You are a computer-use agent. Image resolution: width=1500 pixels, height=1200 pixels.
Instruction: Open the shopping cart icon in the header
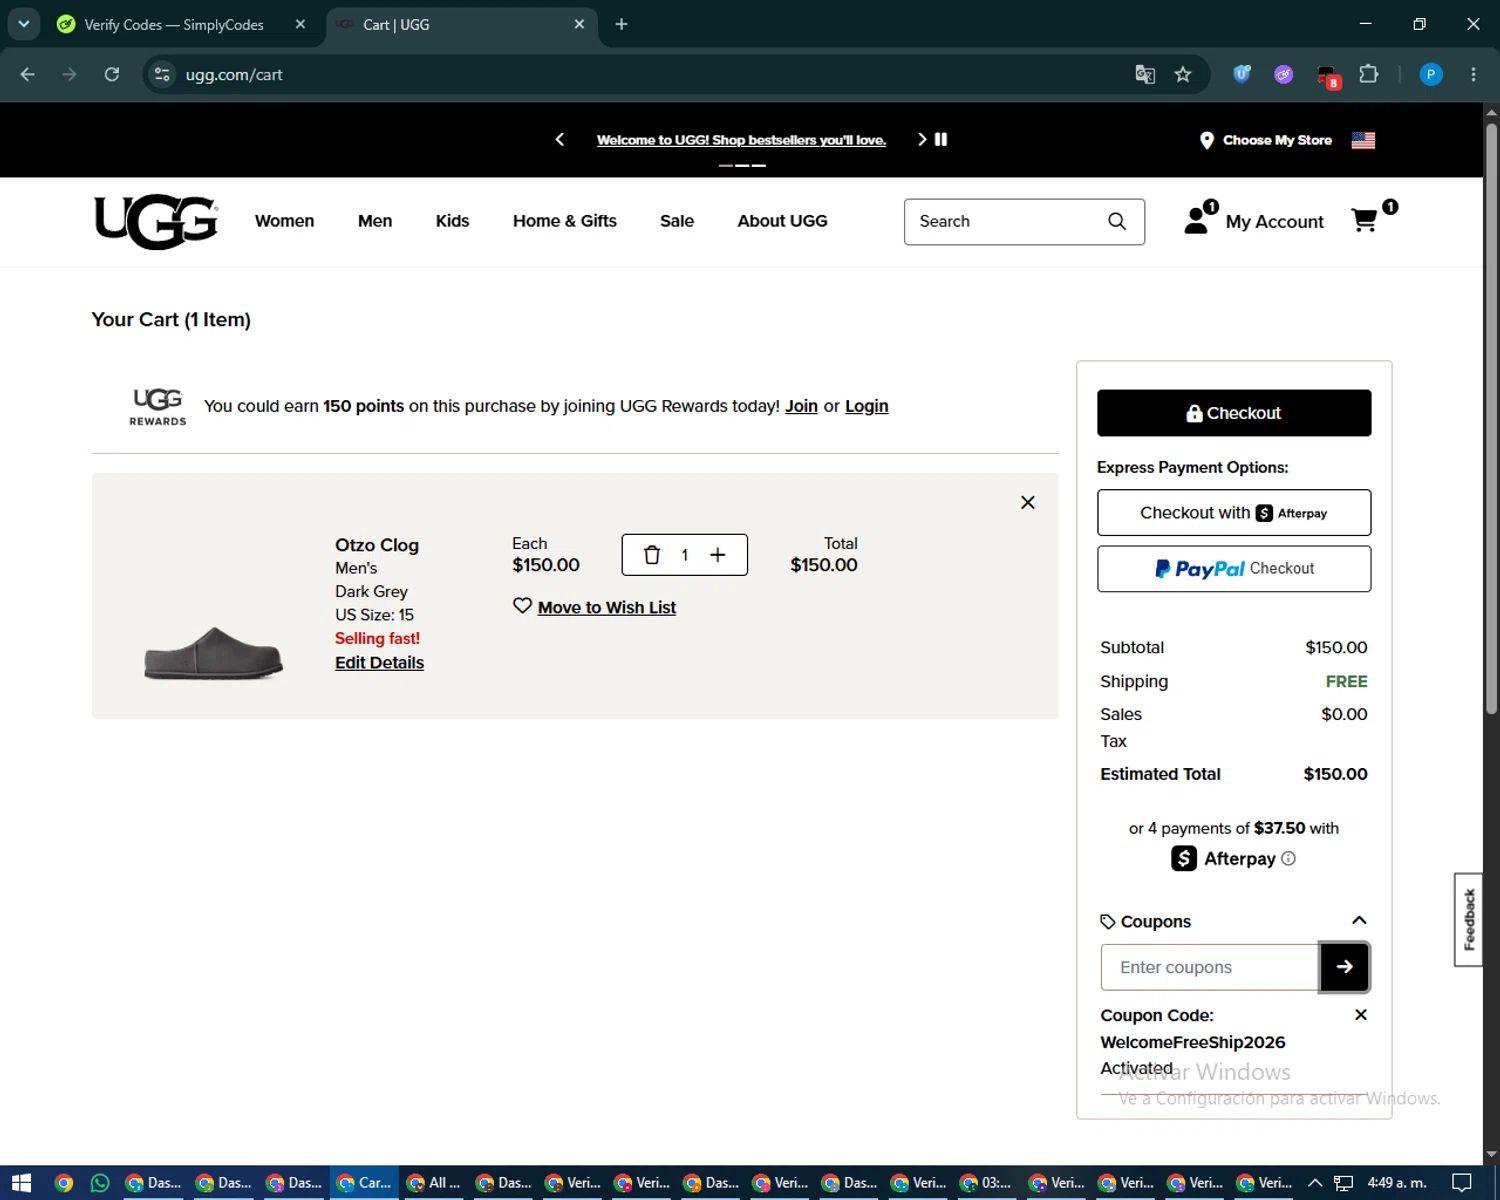(1364, 220)
